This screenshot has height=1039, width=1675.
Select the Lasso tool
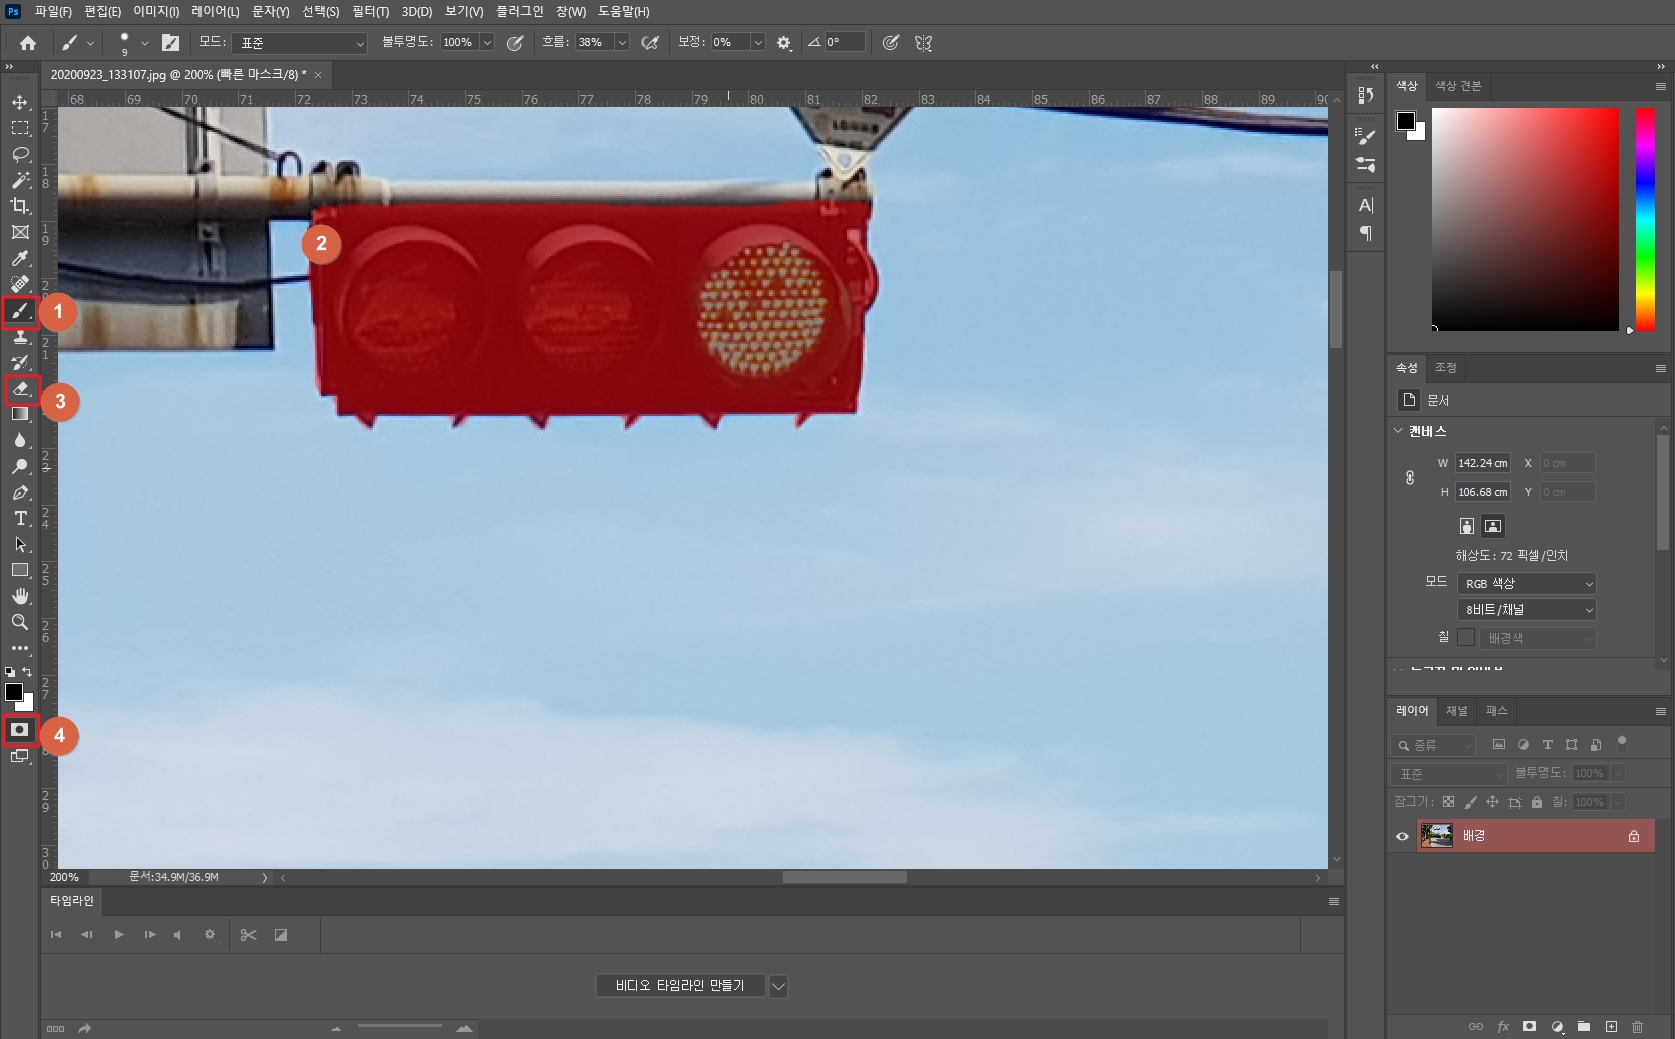point(20,154)
